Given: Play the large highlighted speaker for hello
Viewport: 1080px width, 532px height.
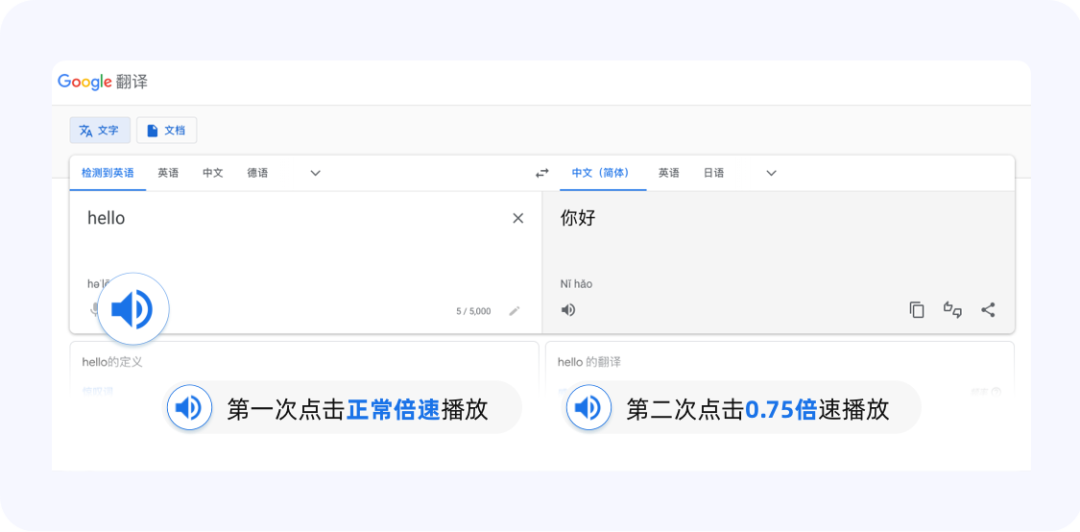Looking at the screenshot, I should 132,310.
